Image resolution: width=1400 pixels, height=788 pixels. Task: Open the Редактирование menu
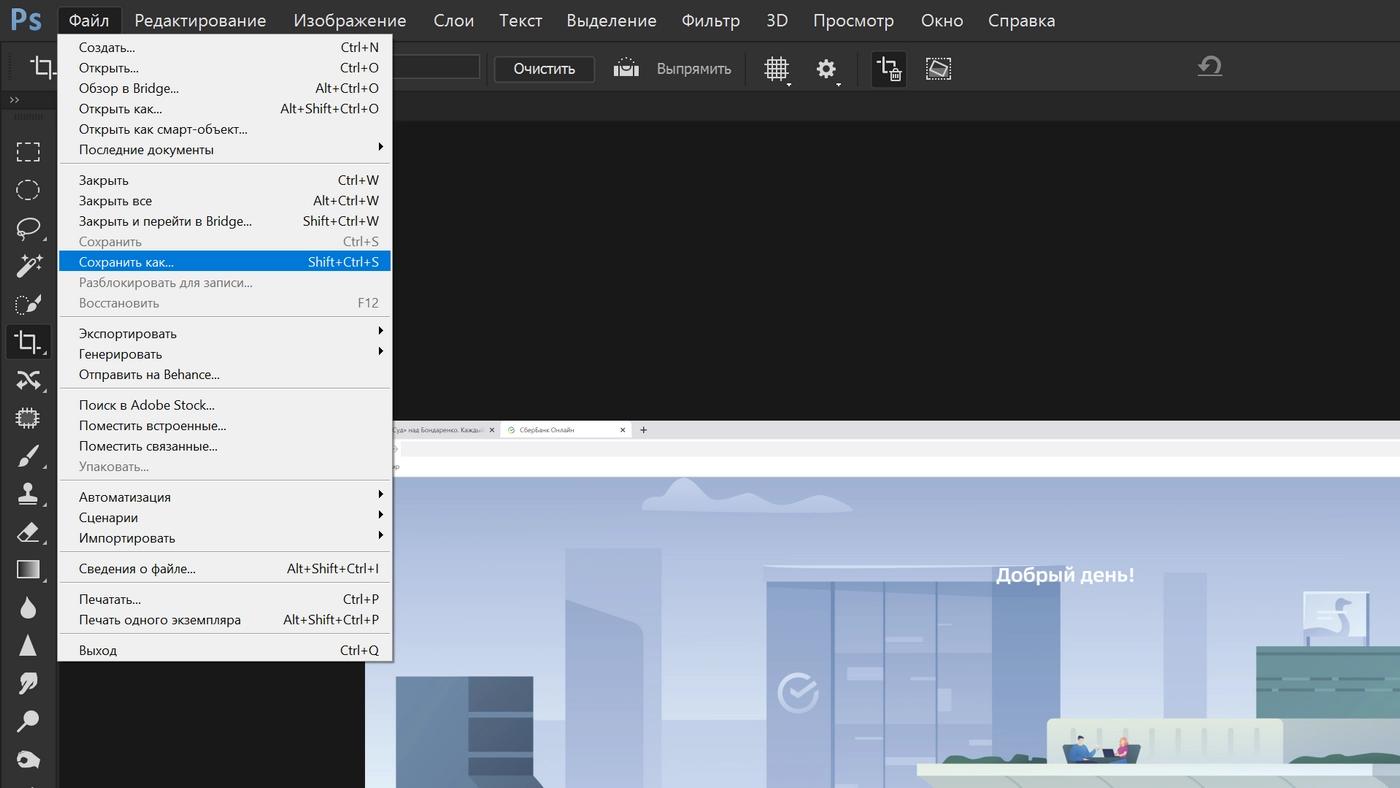click(x=200, y=20)
